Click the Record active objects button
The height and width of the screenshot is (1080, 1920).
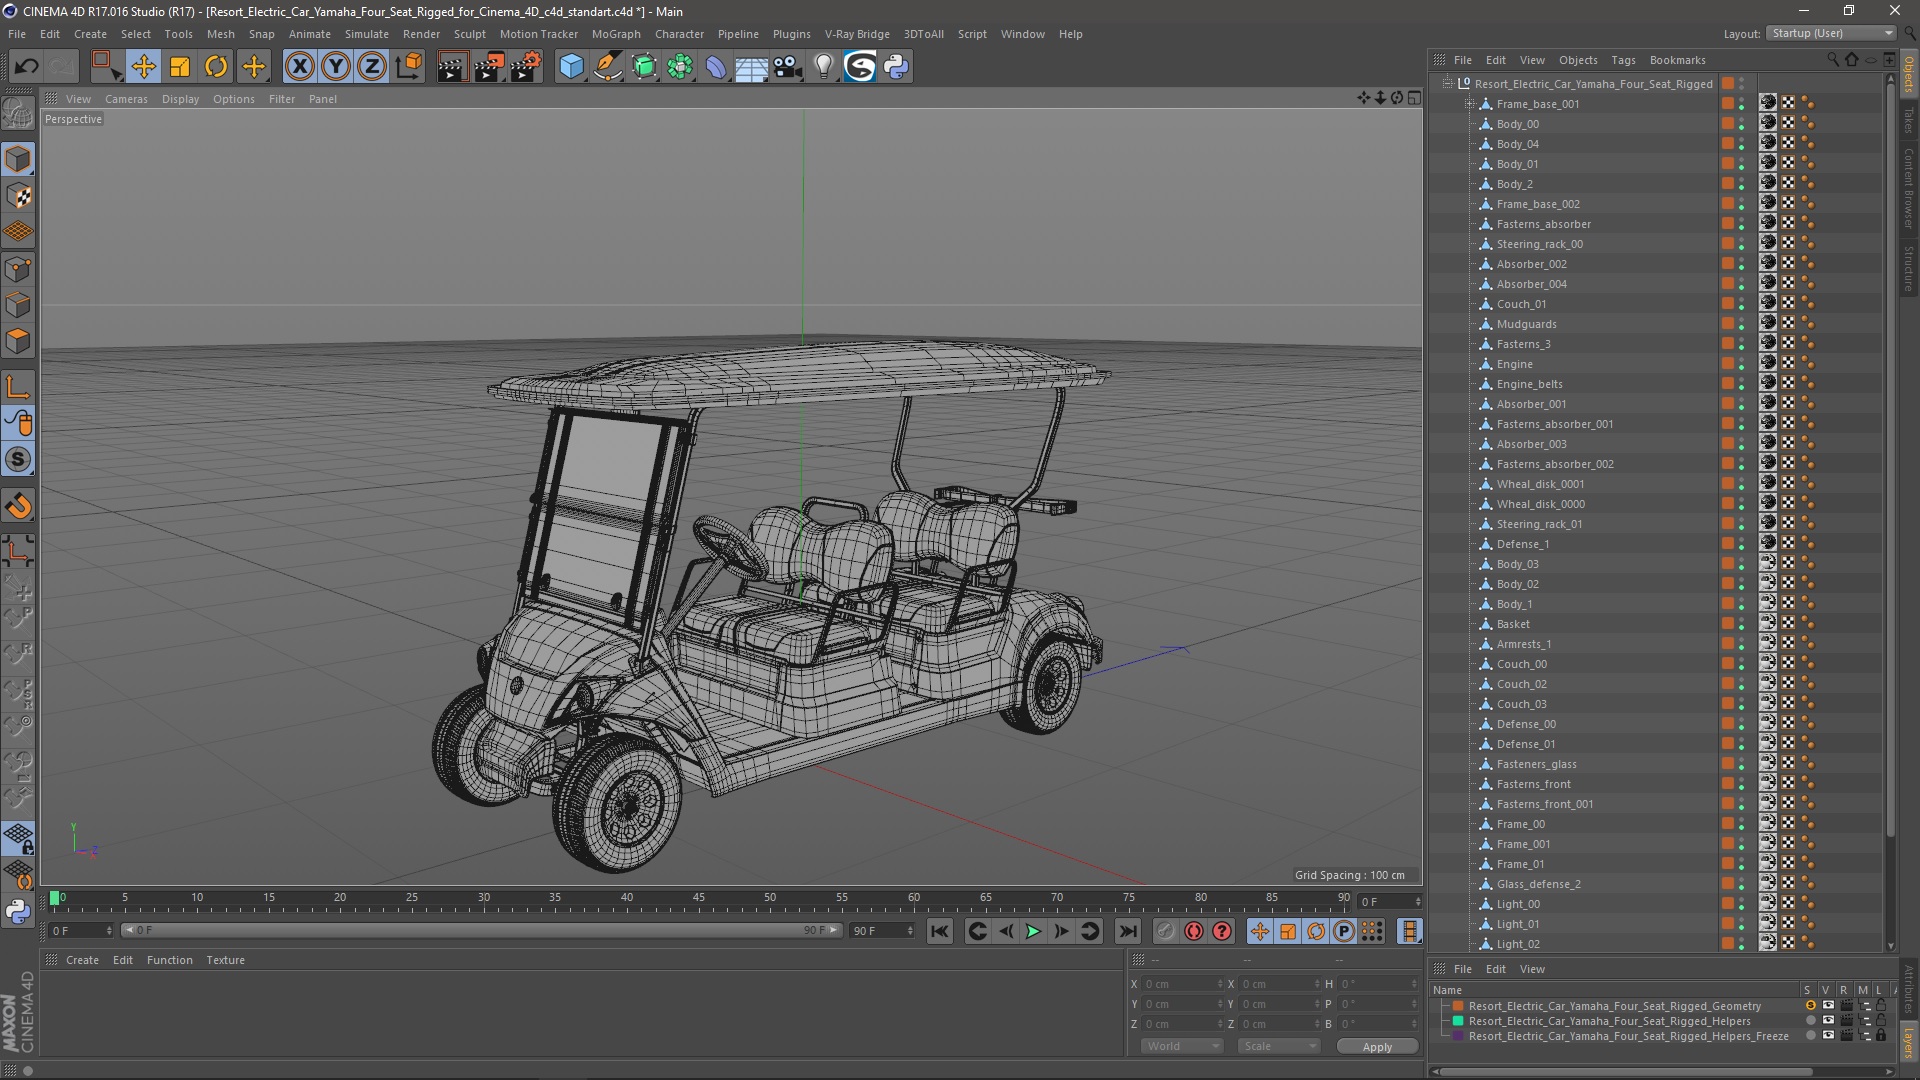1166,931
